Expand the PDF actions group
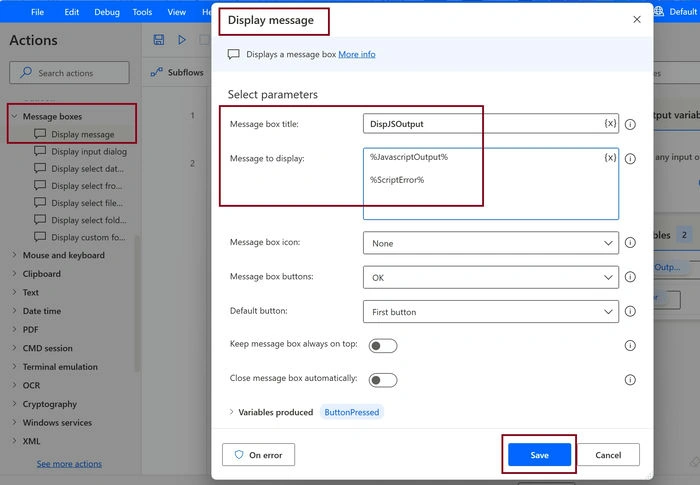Screen dimensions: 700x485 14,329
